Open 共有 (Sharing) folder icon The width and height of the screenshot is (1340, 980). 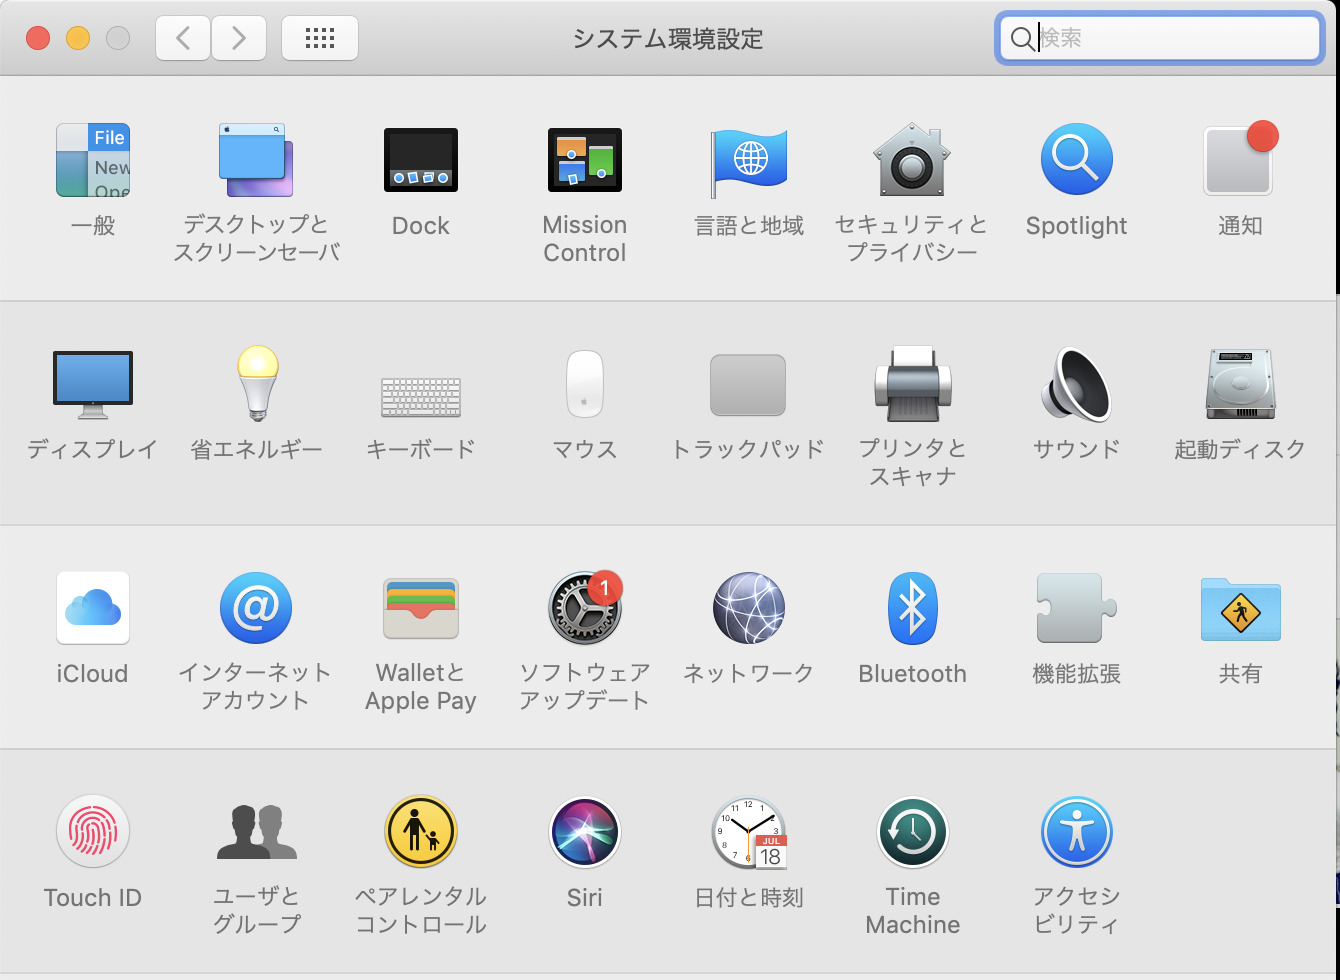pyautogui.click(x=1241, y=608)
